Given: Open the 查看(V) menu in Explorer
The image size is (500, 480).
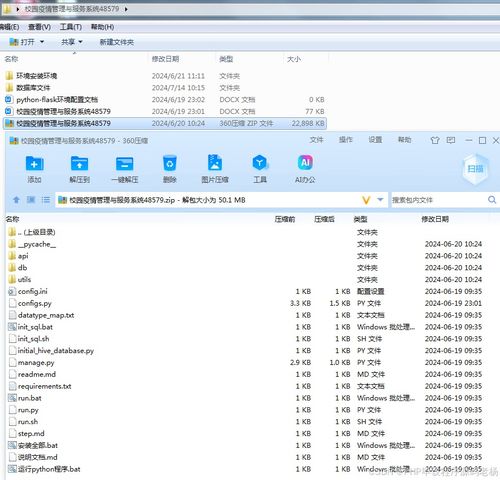Looking at the screenshot, I should 39,27.
